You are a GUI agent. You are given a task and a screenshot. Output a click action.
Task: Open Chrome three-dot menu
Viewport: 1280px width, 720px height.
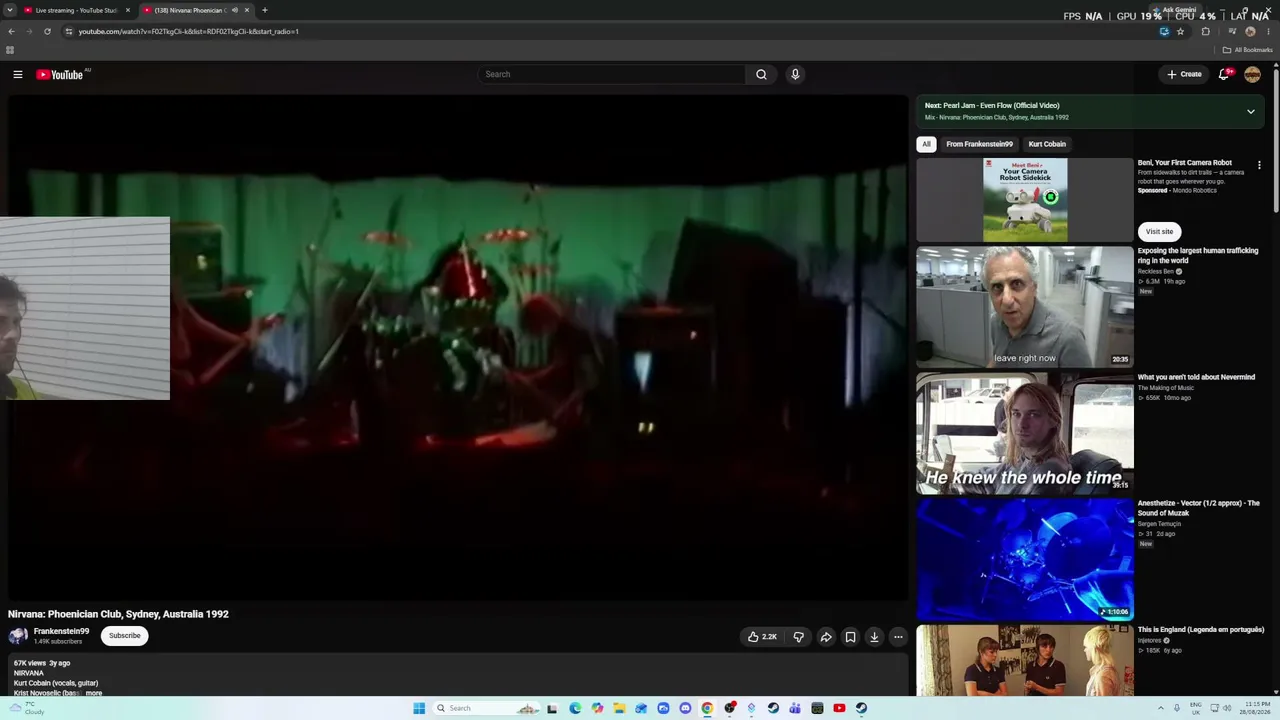coord(1268,31)
